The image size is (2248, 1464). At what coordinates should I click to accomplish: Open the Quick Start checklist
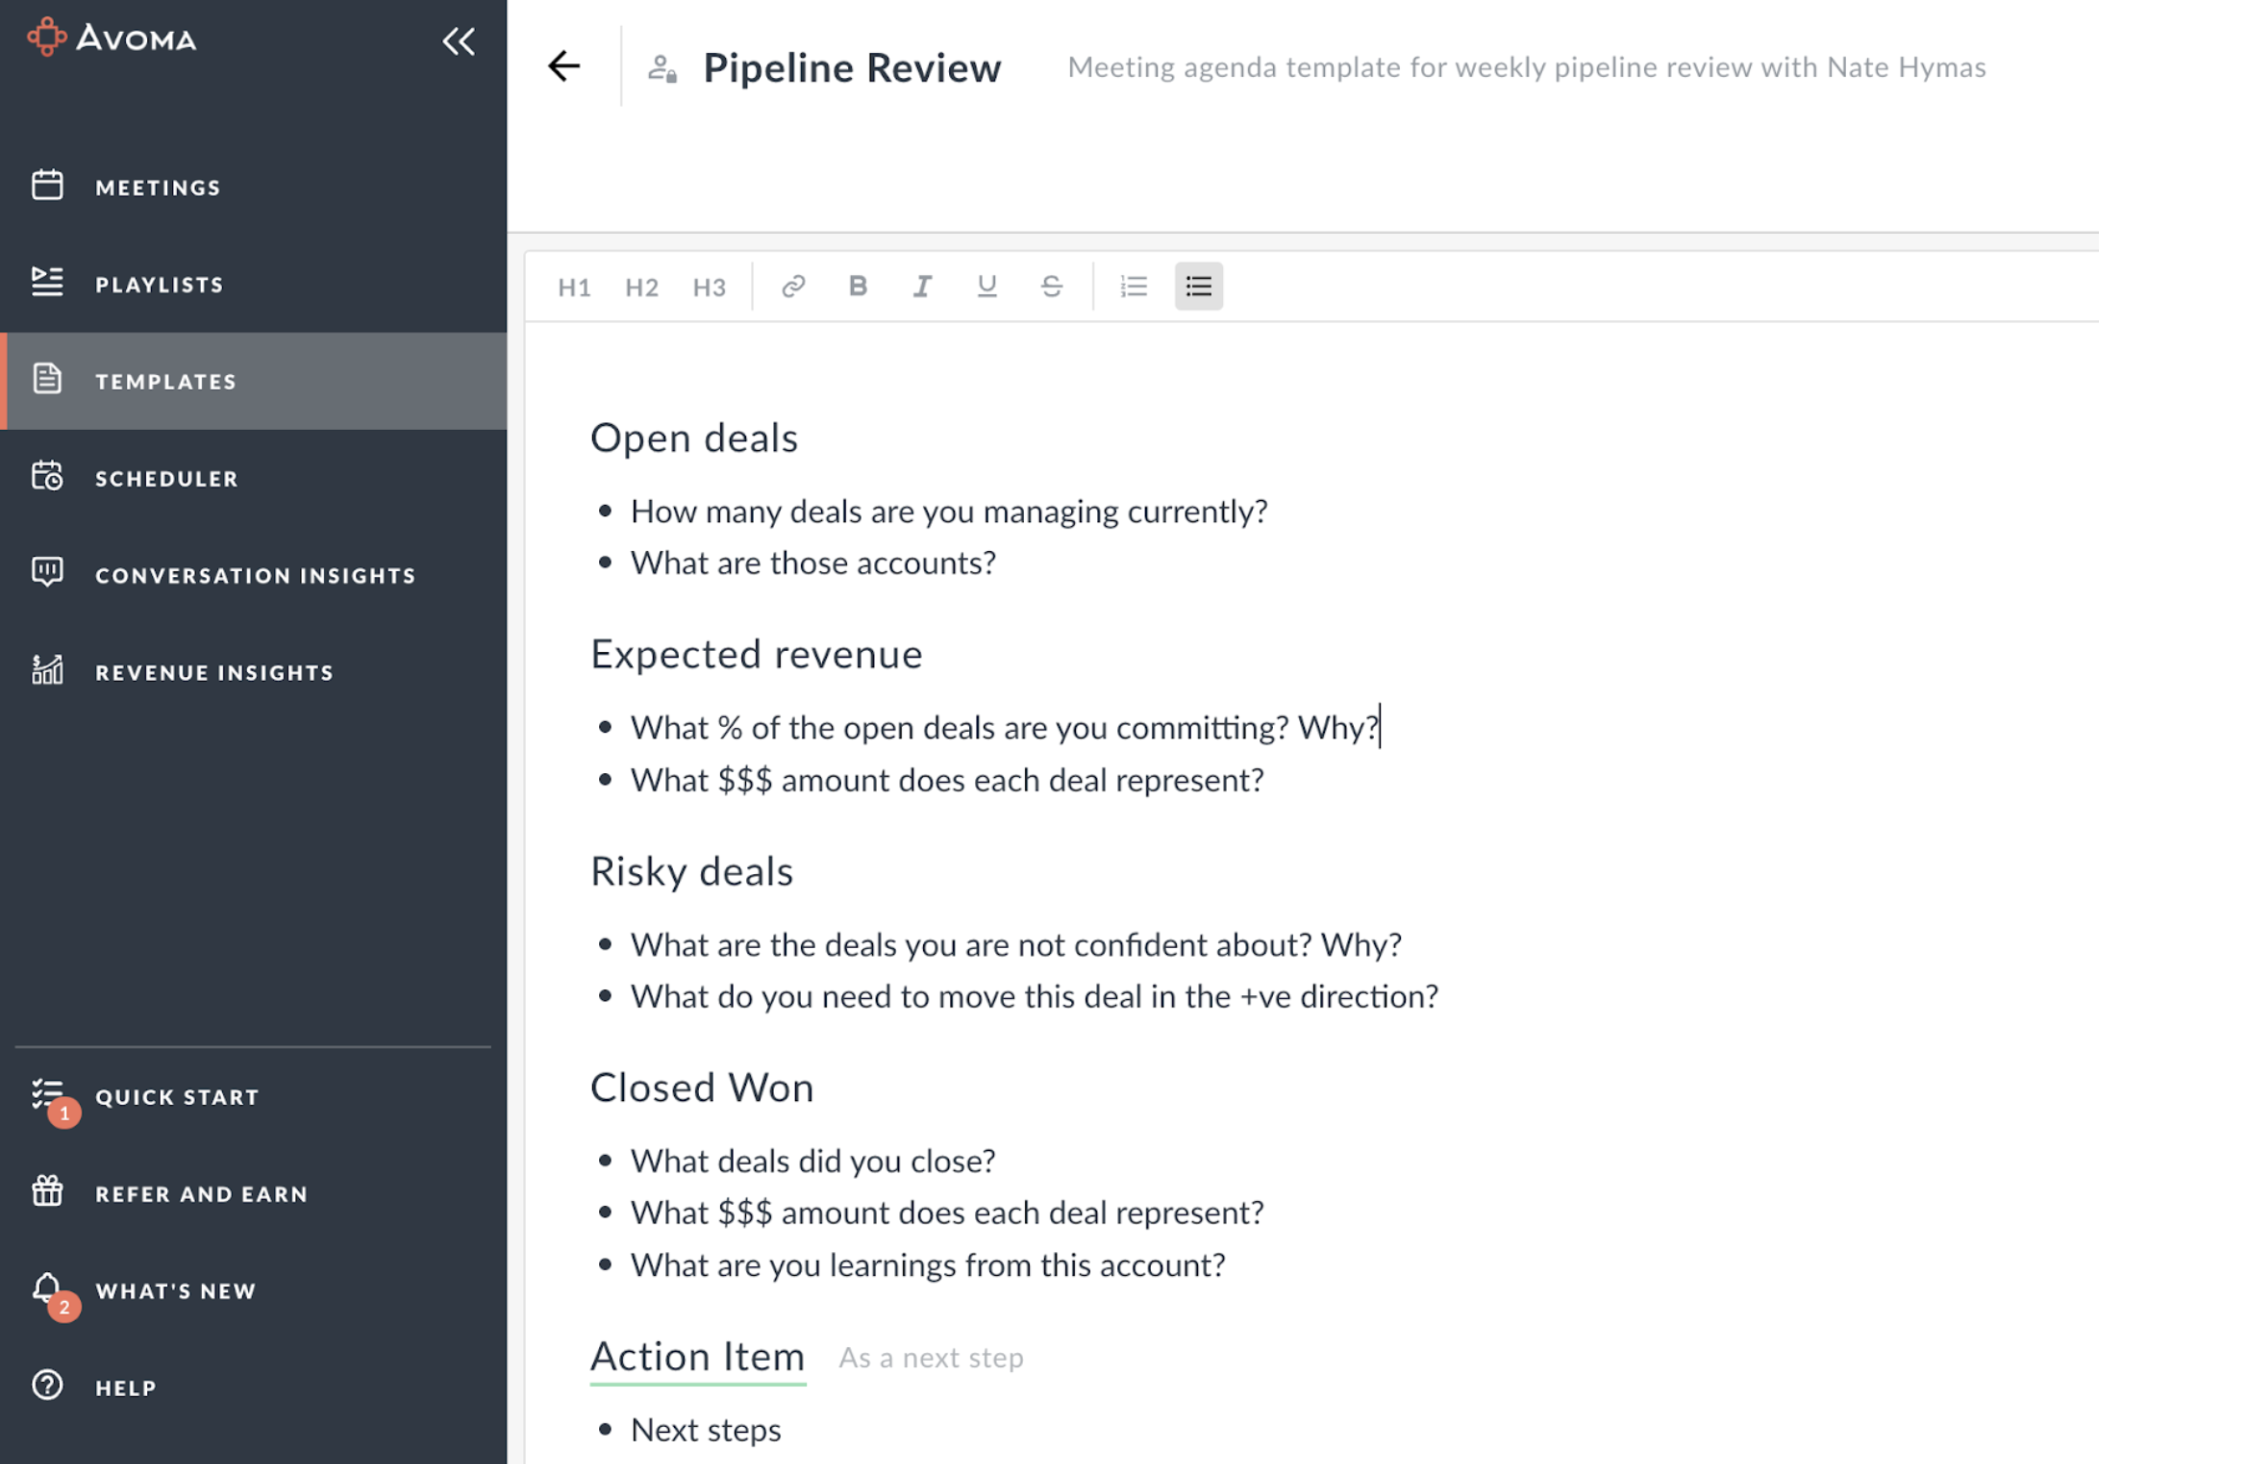[x=176, y=1096]
